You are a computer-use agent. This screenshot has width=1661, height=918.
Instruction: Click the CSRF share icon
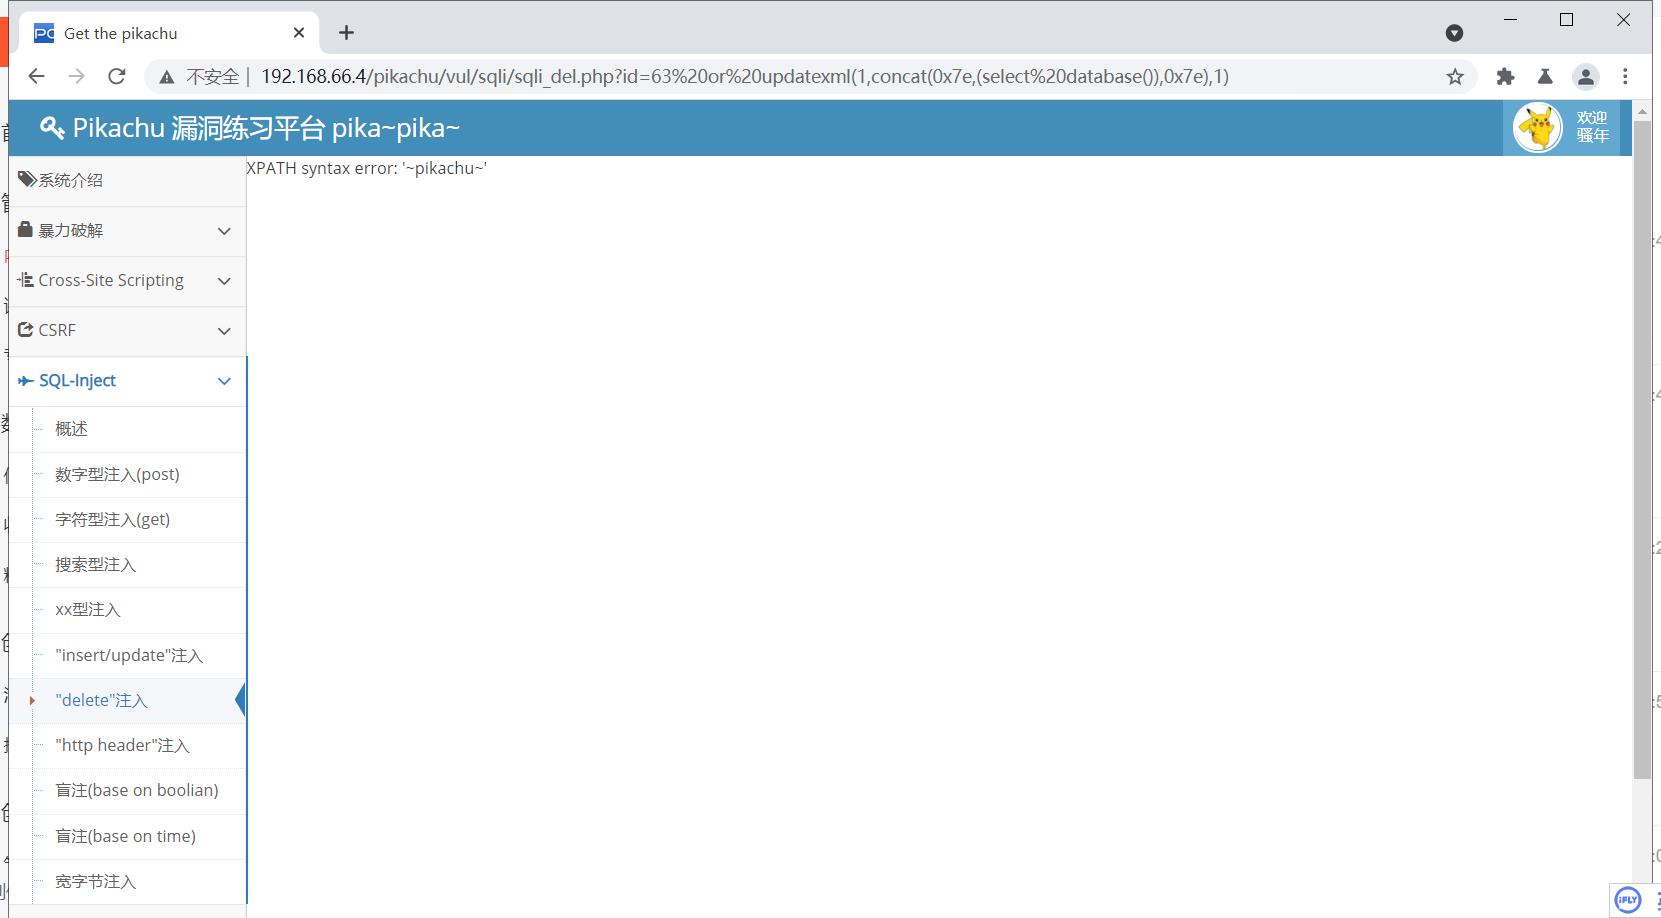[26, 329]
